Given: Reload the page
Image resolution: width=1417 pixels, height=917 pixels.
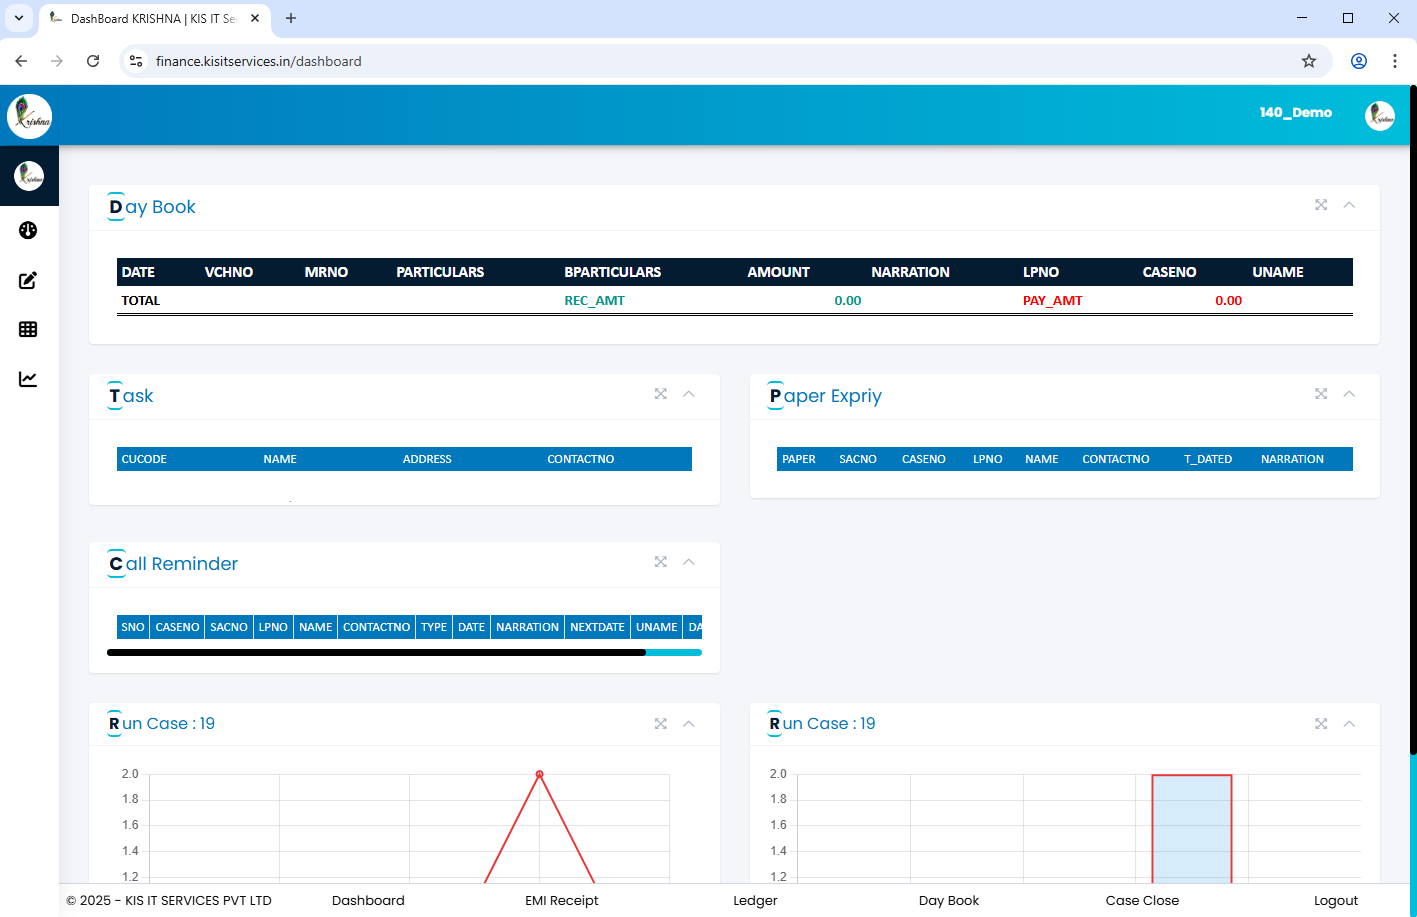Looking at the screenshot, I should [x=93, y=61].
